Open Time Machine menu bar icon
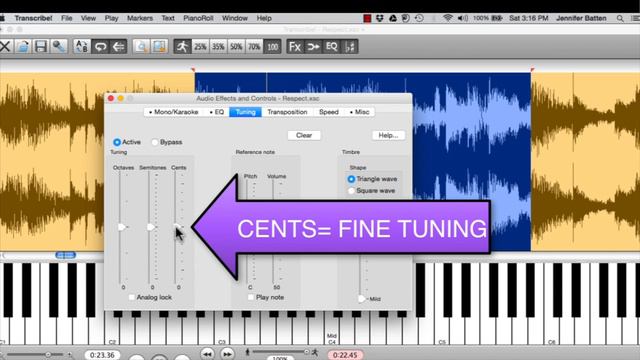 point(419,18)
